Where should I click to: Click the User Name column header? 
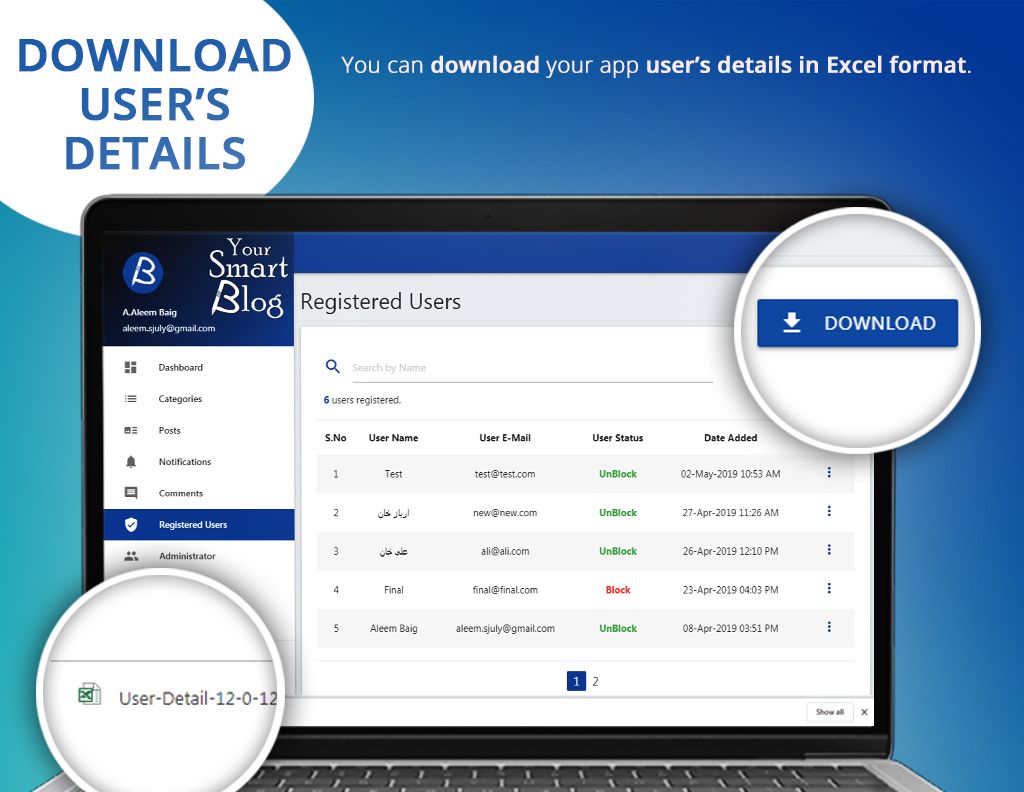[393, 437]
